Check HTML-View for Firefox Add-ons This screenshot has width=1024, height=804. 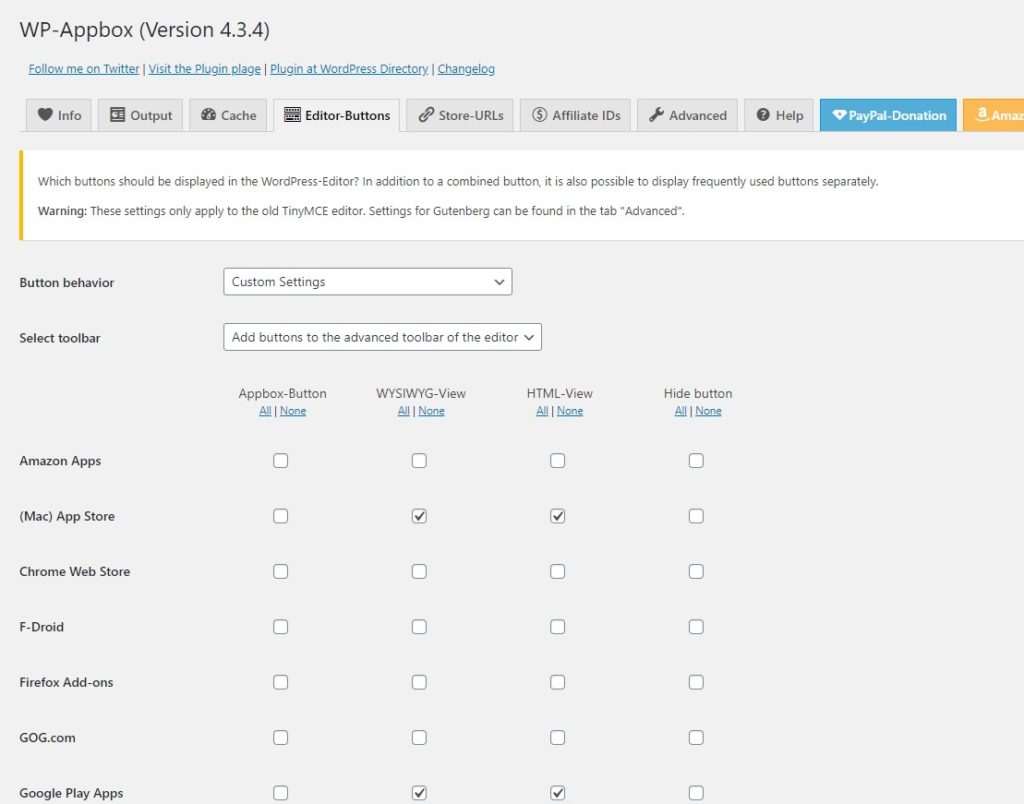pyautogui.click(x=558, y=682)
